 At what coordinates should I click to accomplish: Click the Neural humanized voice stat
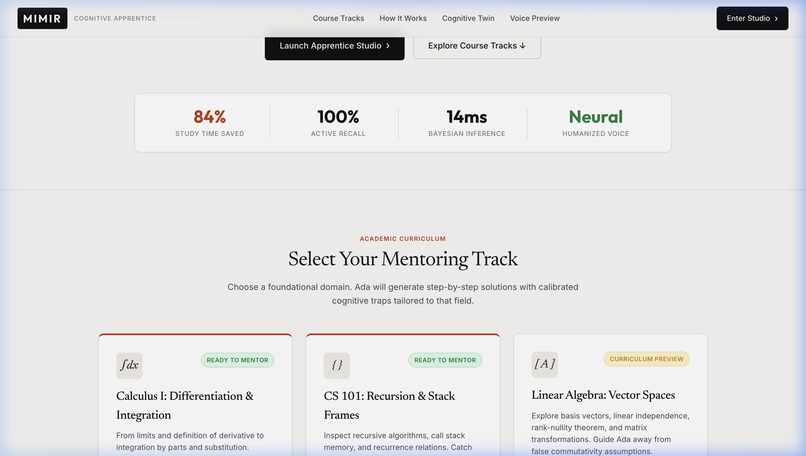click(595, 123)
